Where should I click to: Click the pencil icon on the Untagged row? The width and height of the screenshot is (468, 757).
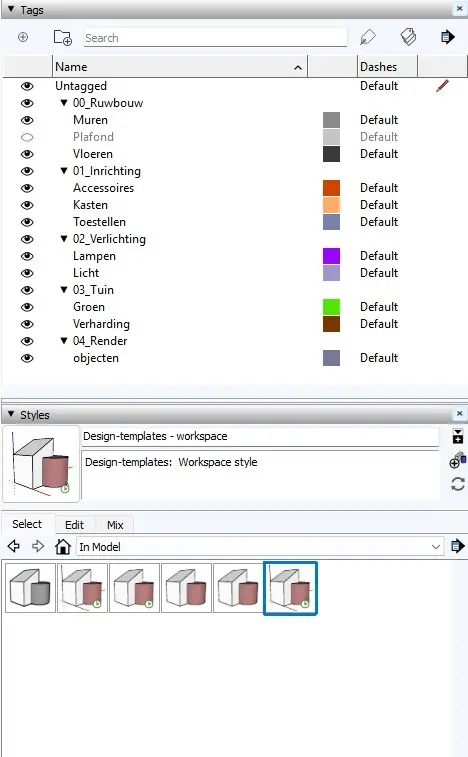[442, 86]
